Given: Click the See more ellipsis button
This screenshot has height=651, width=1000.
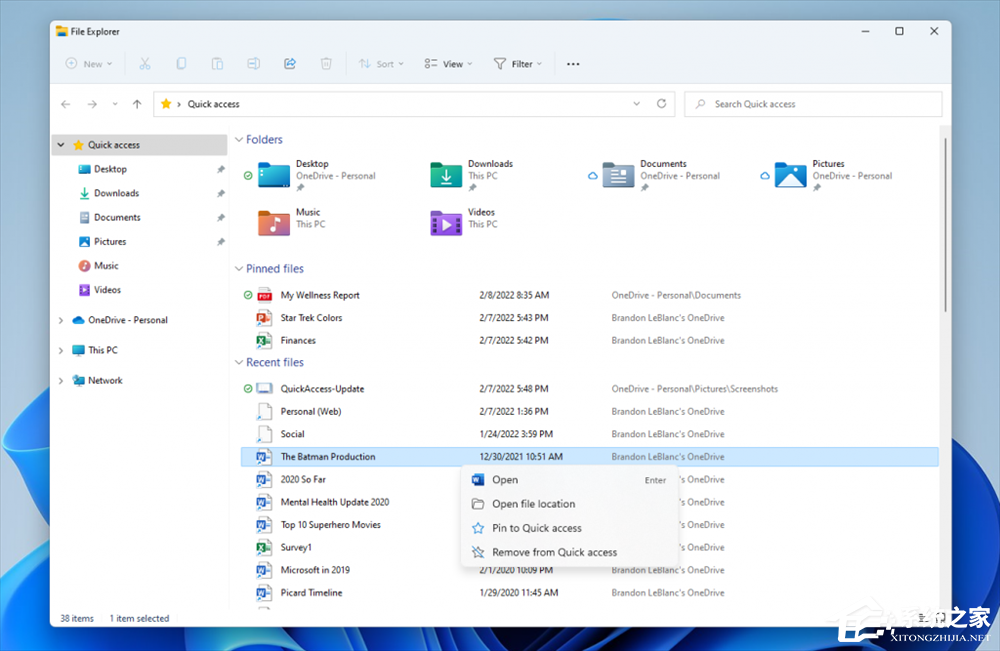Looking at the screenshot, I should click(x=573, y=64).
